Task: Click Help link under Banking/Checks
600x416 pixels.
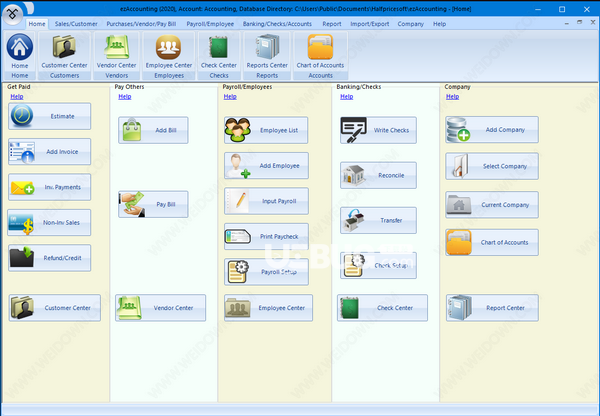Action: click(347, 96)
